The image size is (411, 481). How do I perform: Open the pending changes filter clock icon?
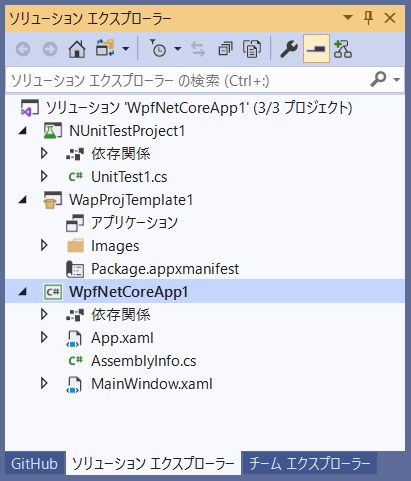pyautogui.click(x=158, y=49)
